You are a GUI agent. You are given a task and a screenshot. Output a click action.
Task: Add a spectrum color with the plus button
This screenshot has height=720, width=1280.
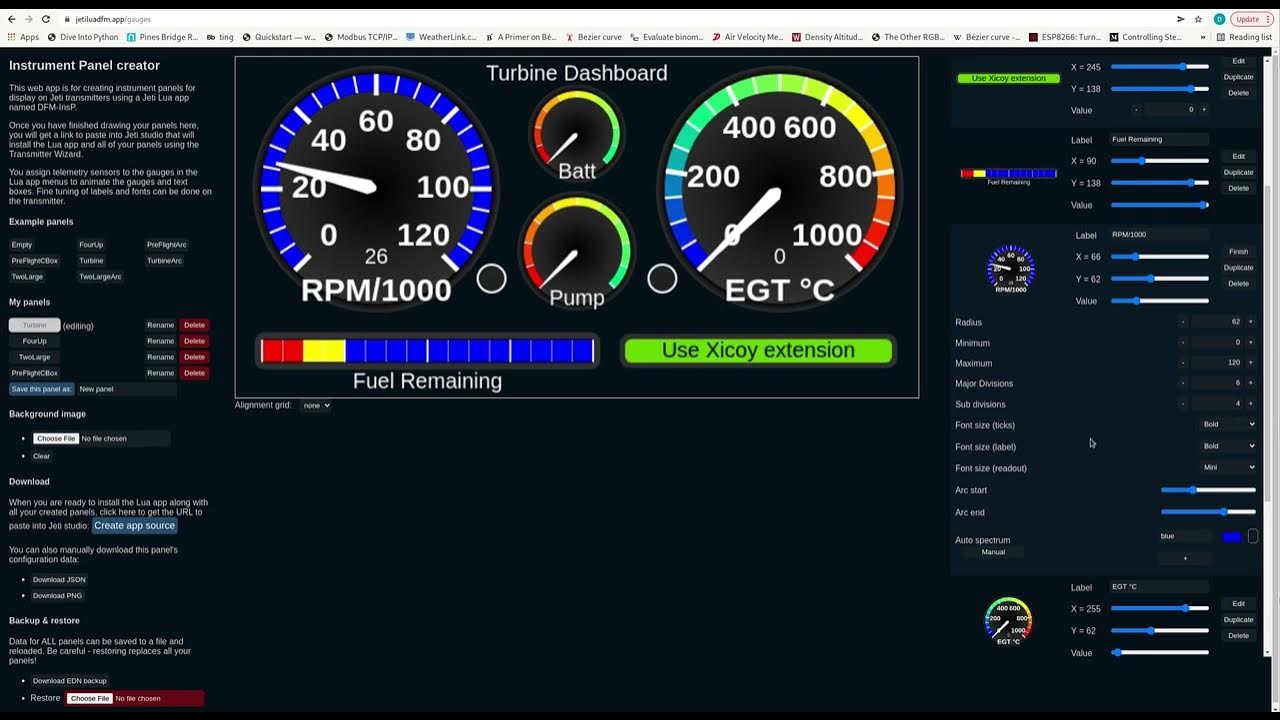click(1185, 558)
